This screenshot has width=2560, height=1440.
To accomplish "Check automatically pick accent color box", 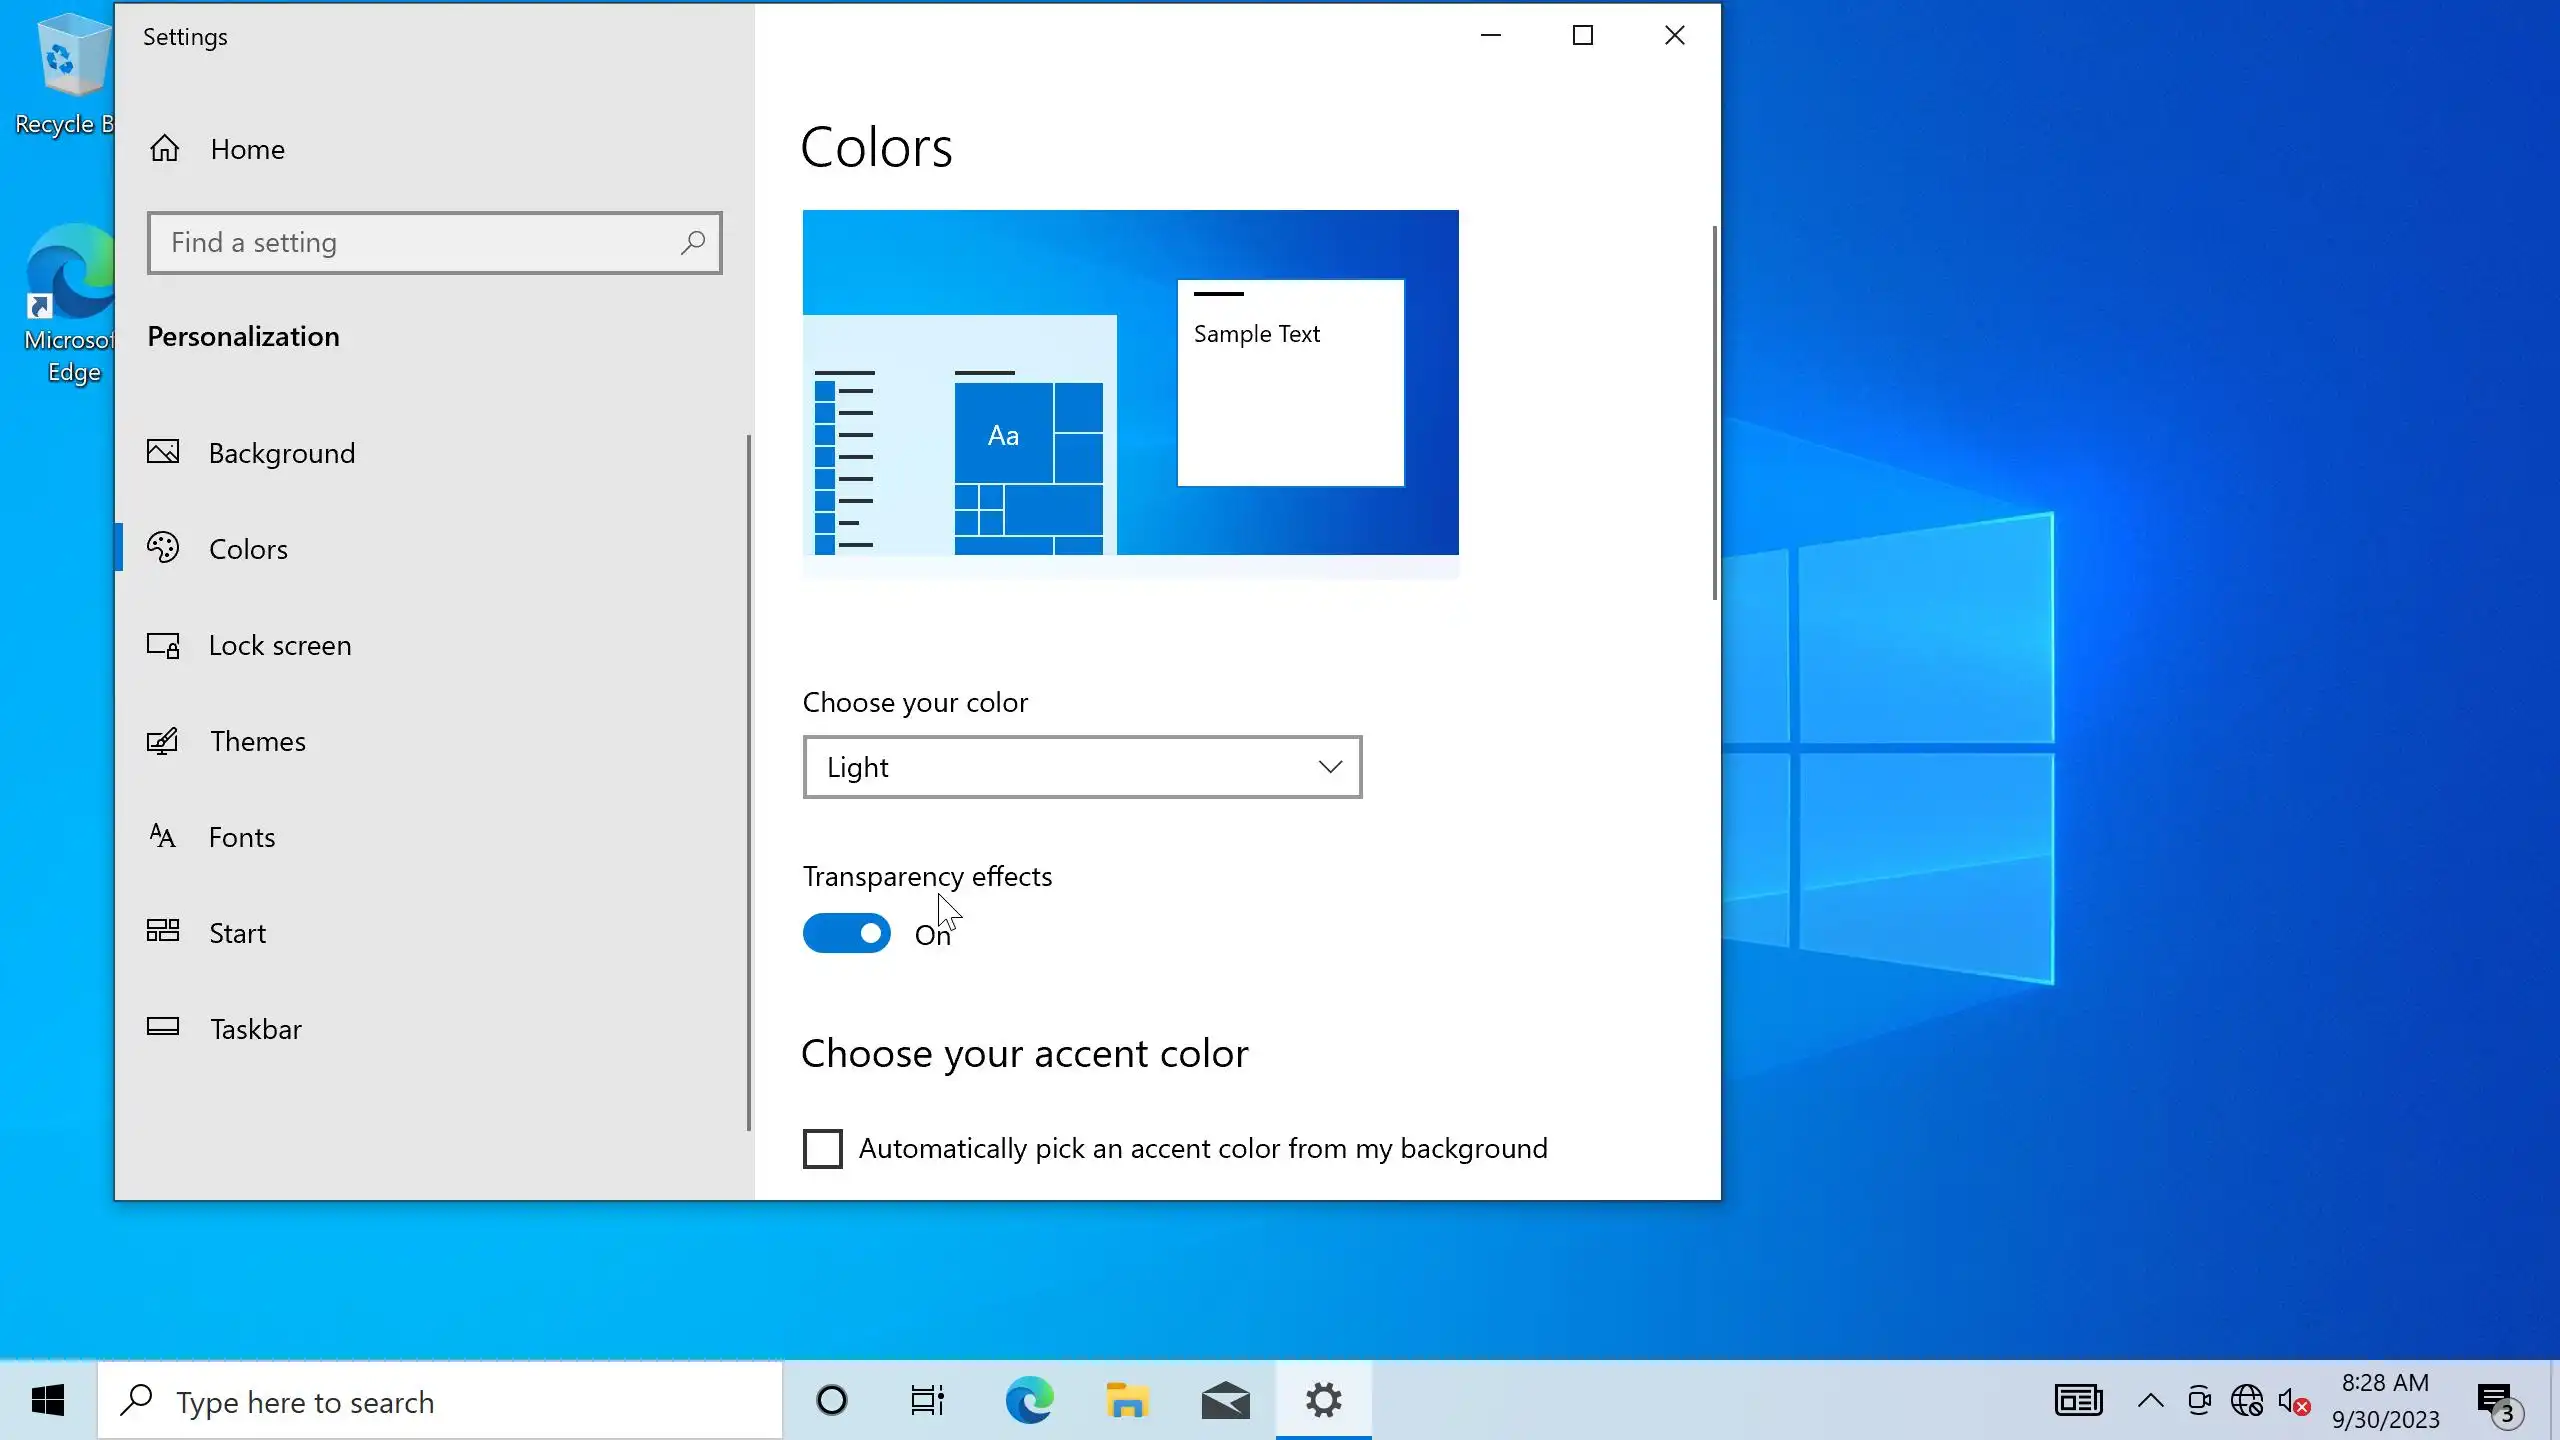I will point(822,1149).
